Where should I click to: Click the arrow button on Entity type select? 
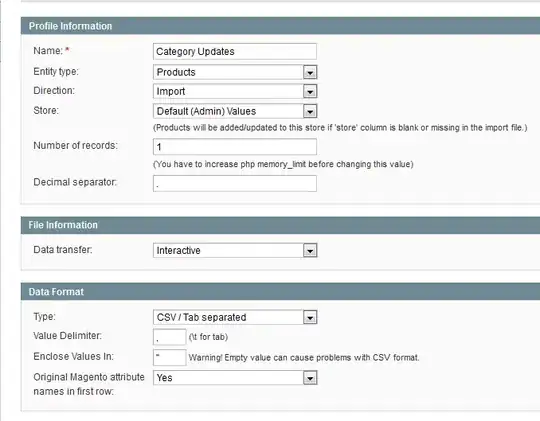pos(310,72)
